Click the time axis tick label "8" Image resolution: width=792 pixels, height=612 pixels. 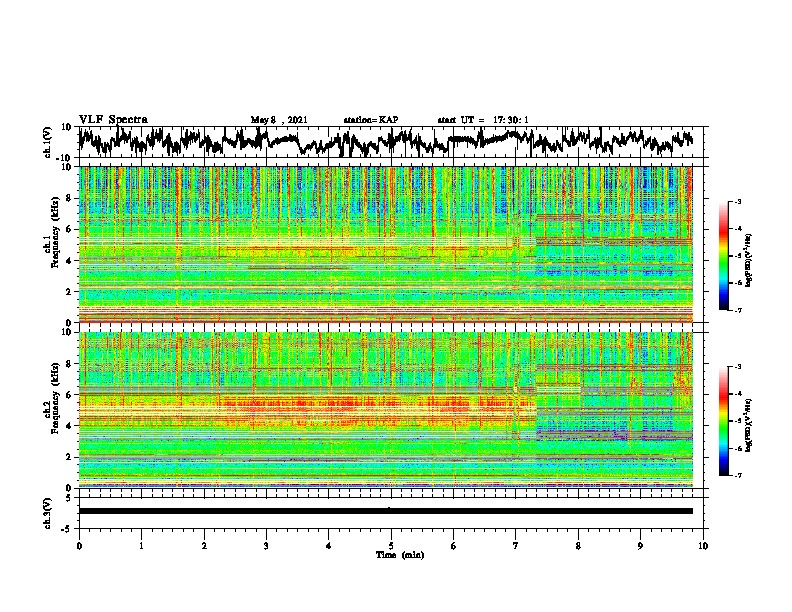click(x=578, y=546)
